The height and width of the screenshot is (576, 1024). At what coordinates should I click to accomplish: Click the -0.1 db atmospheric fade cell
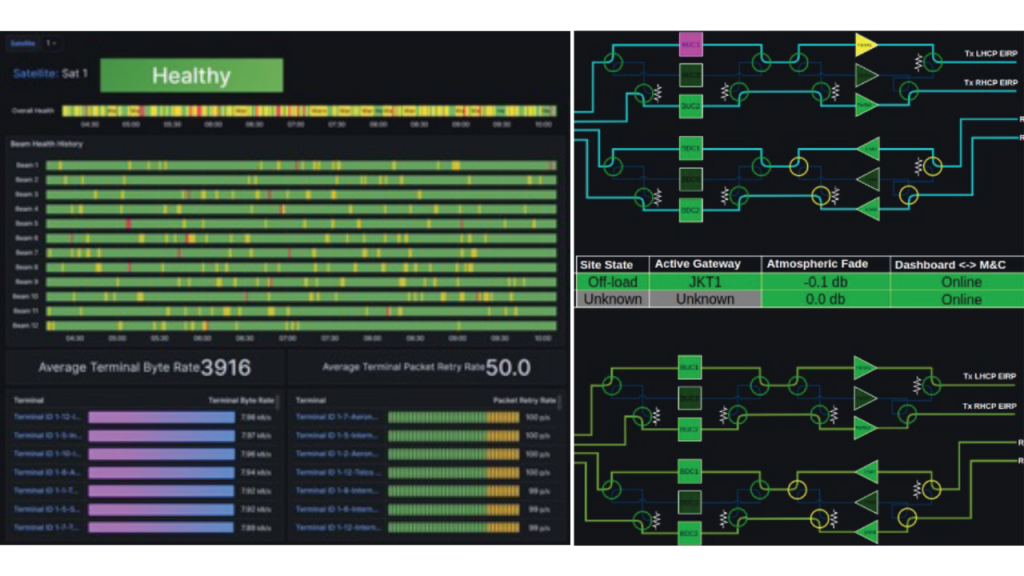[x=825, y=282]
